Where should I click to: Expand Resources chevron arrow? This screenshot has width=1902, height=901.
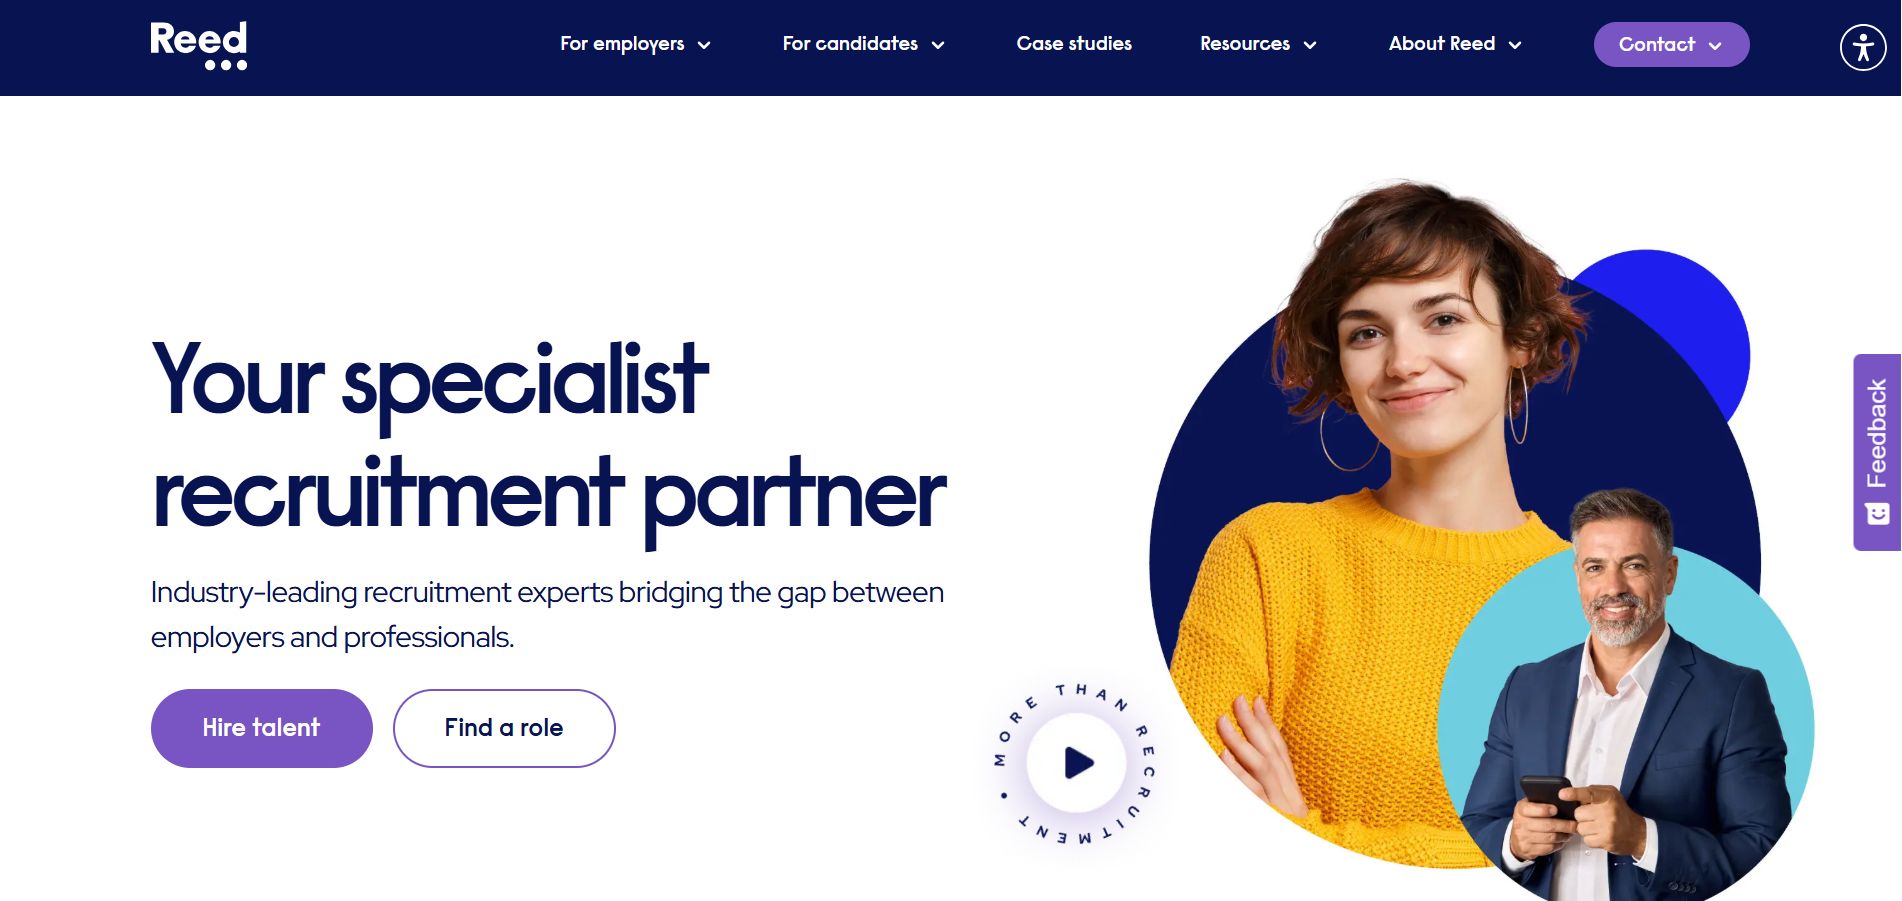click(x=1310, y=45)
